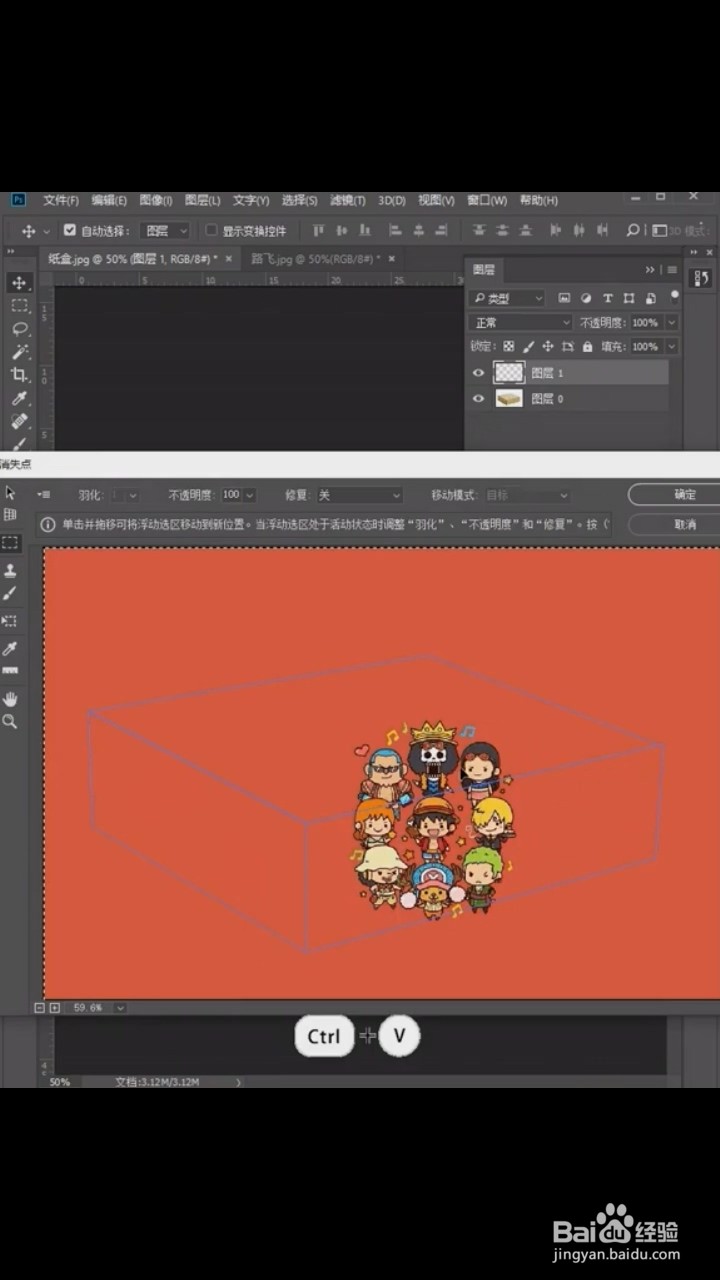Select Measure tool in Vanishing Point
Viewport: 720px width, 1280px height.
(x=10, y=670)
